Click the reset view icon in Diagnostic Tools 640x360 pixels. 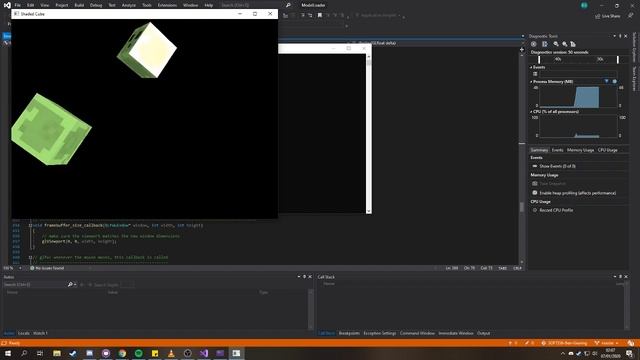tap(573, 44)
